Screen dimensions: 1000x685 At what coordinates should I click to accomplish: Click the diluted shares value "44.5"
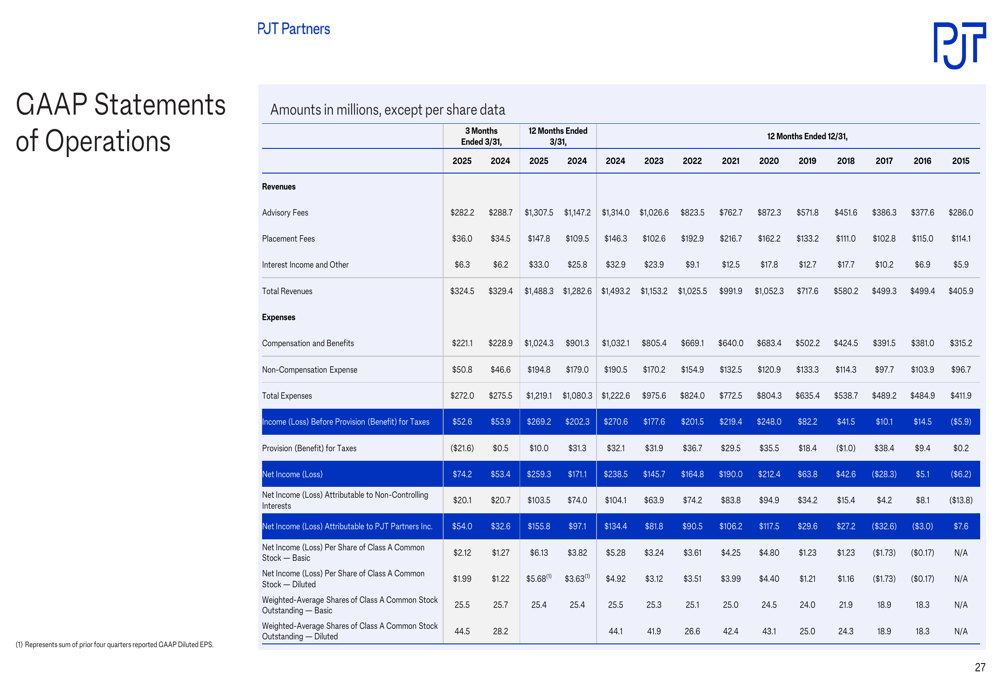tap(462, 631)
